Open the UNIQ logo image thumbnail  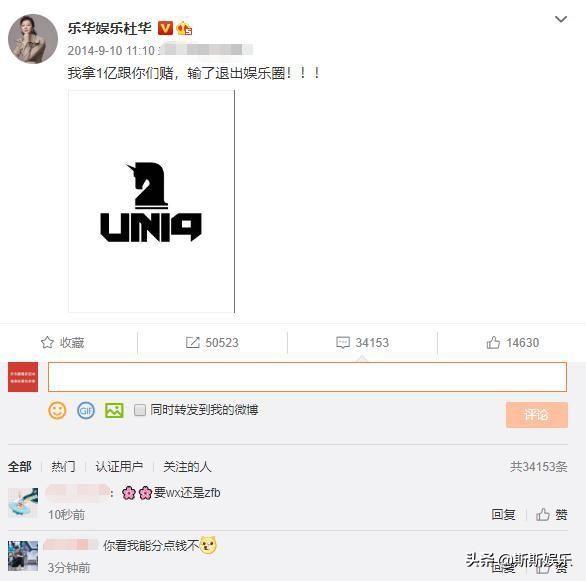[x=151, y=201]
